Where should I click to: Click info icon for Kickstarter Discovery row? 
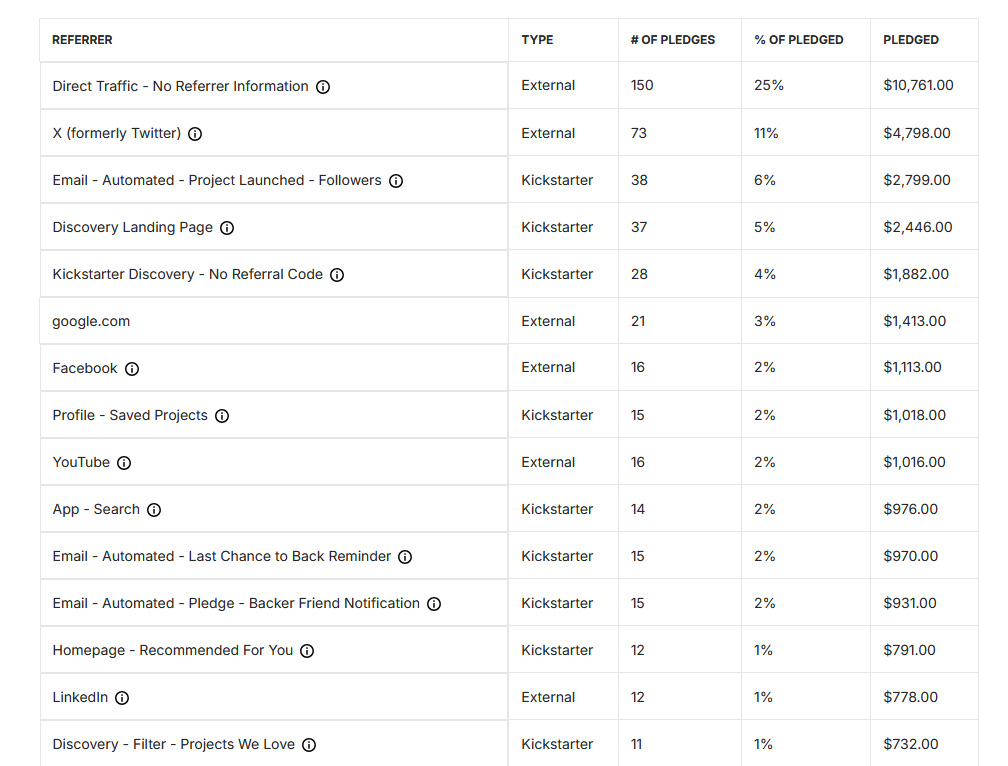tap(337, 275)
